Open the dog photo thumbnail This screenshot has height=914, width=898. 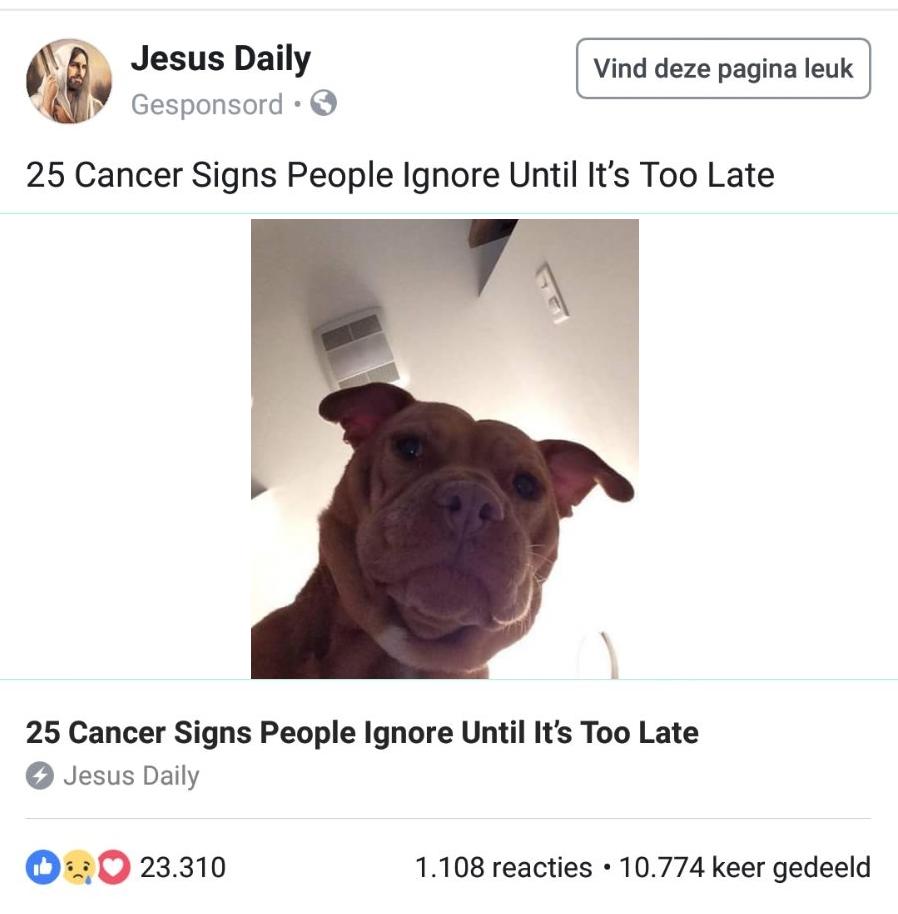[x=445, y=449]
